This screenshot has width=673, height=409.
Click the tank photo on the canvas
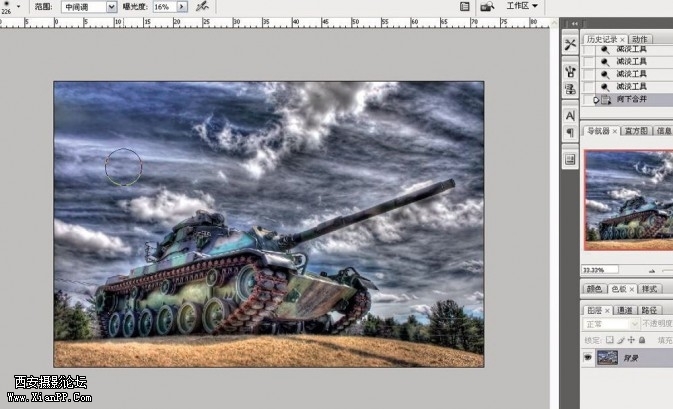[x=269, y=224]
